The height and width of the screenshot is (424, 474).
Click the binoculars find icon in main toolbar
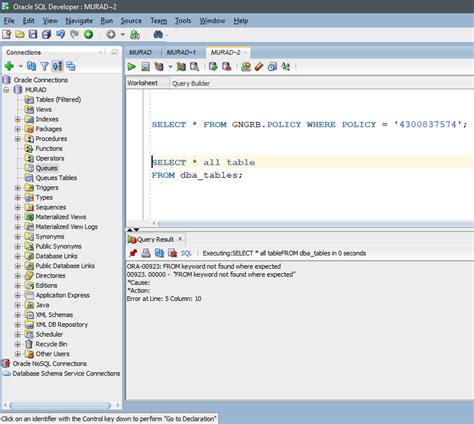point(158,34)
